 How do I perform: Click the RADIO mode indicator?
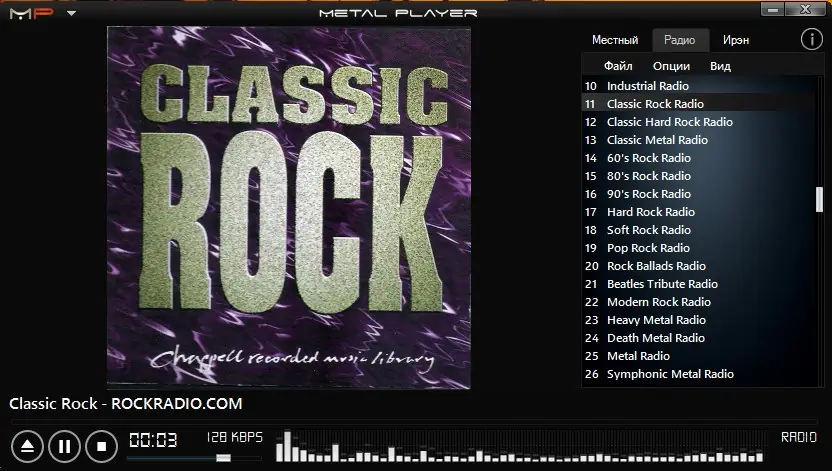pos(799,437)
